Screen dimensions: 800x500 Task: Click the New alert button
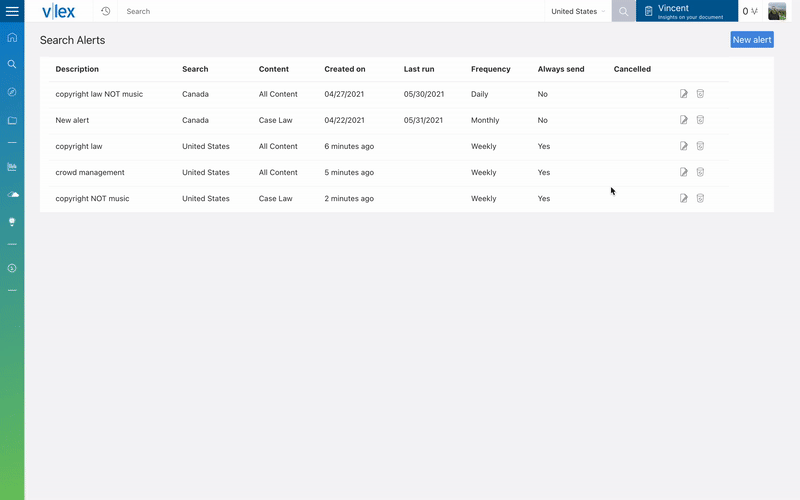(752, 40)
